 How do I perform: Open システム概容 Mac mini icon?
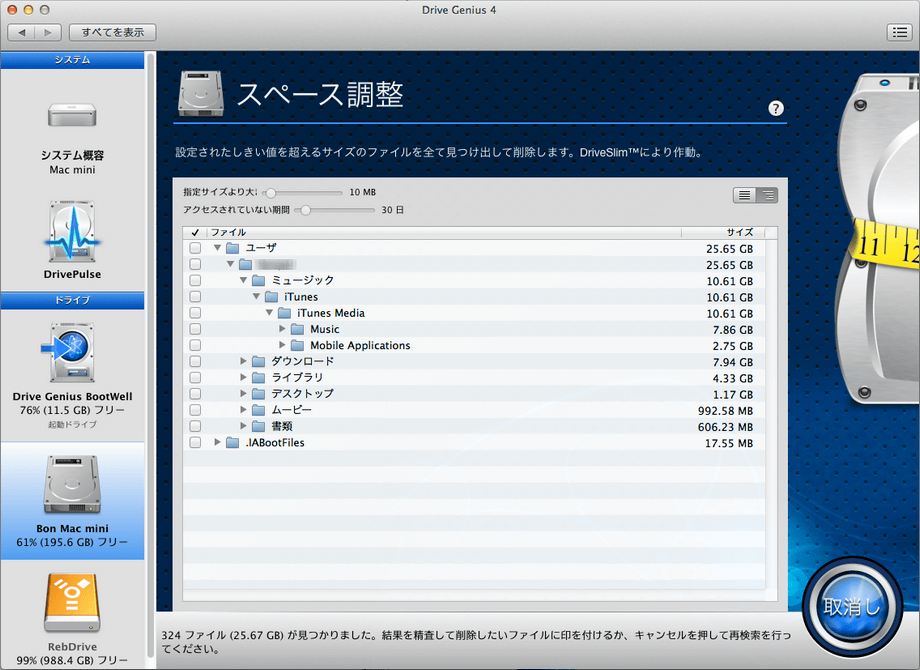point(72,115)
